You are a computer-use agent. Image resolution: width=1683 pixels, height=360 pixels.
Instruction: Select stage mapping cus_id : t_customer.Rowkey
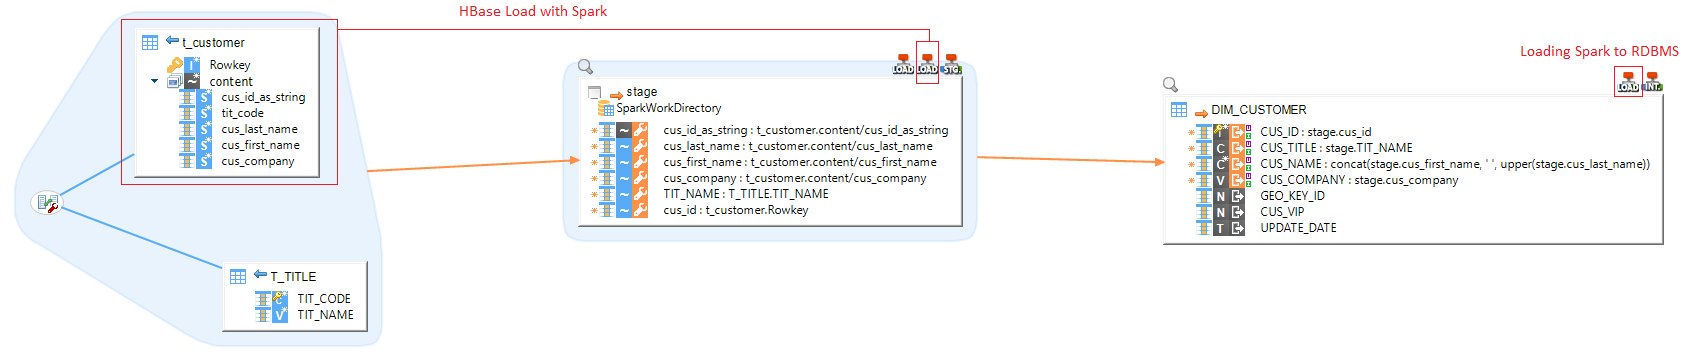click(x=736, y=210)
